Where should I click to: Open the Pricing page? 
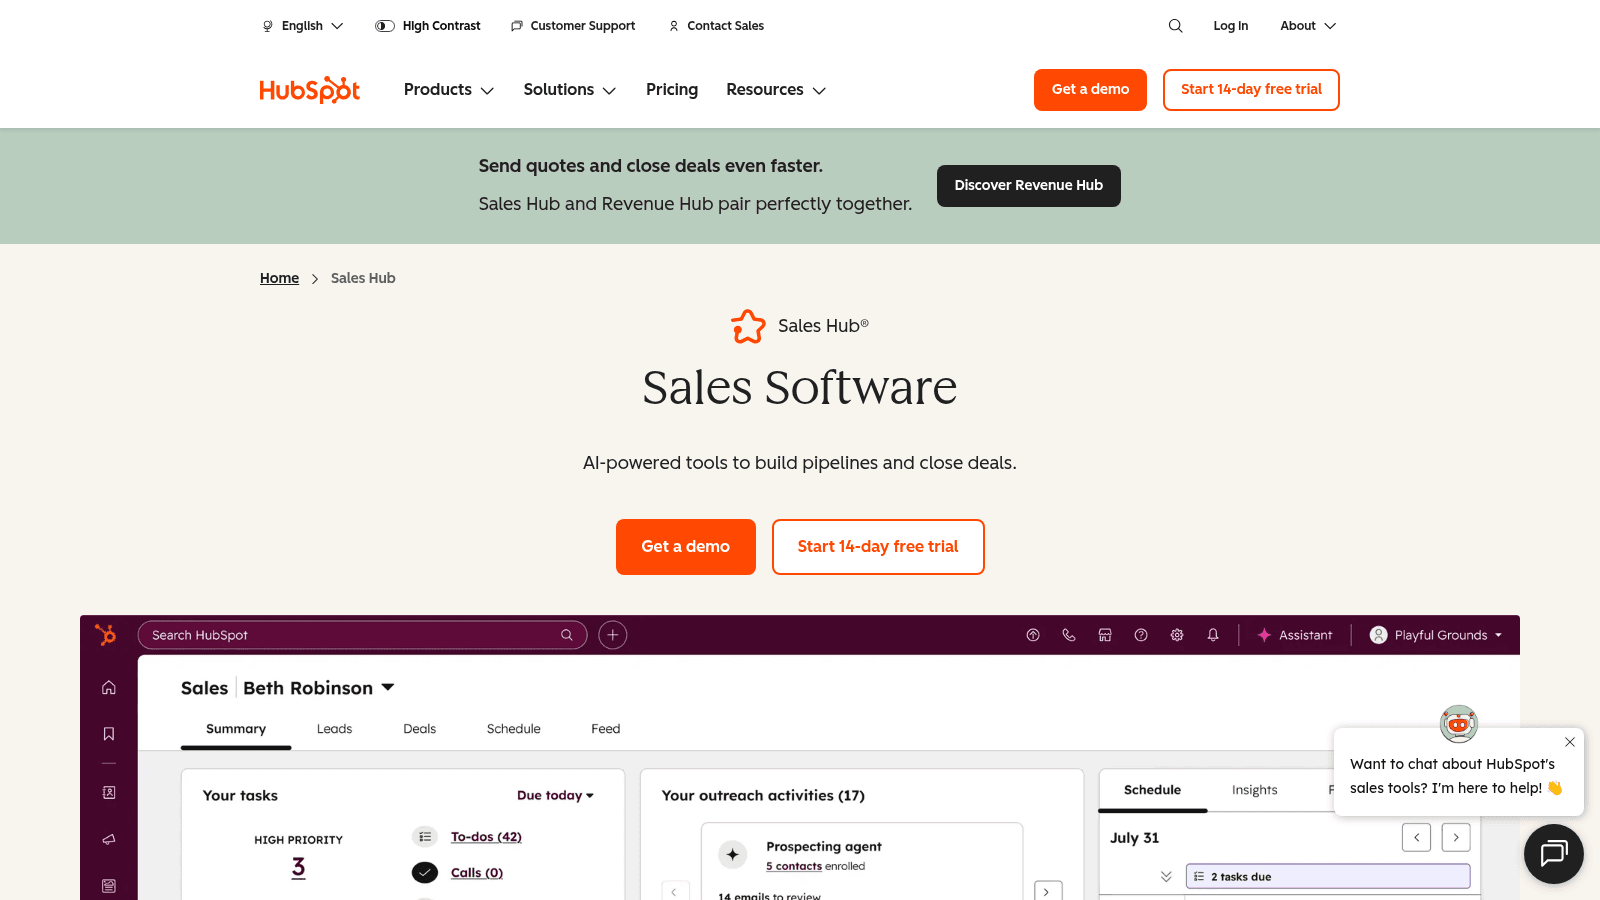[672, 90]
